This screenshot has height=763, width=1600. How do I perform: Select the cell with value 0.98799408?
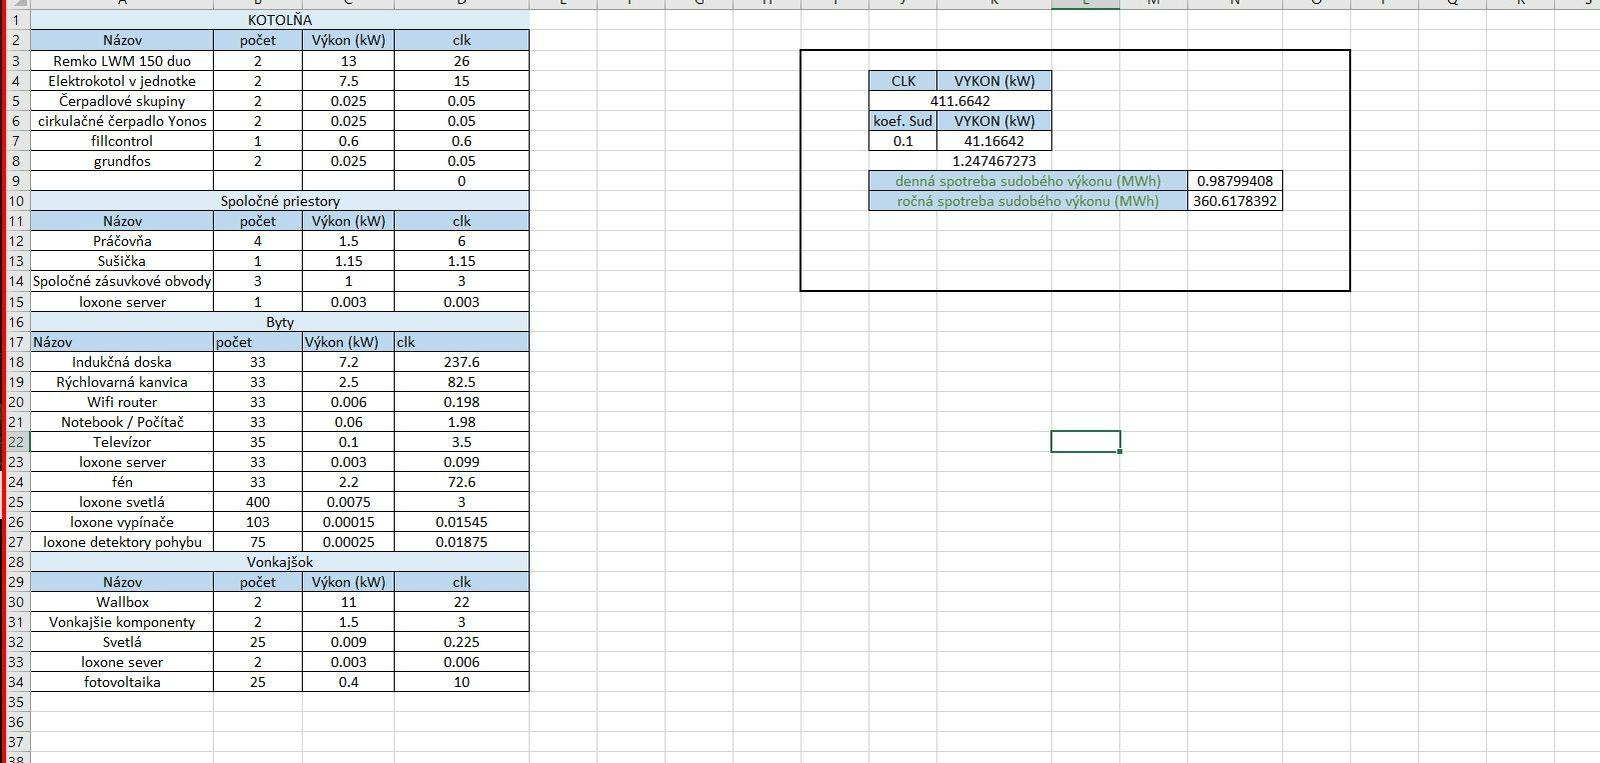(1235, 181)
